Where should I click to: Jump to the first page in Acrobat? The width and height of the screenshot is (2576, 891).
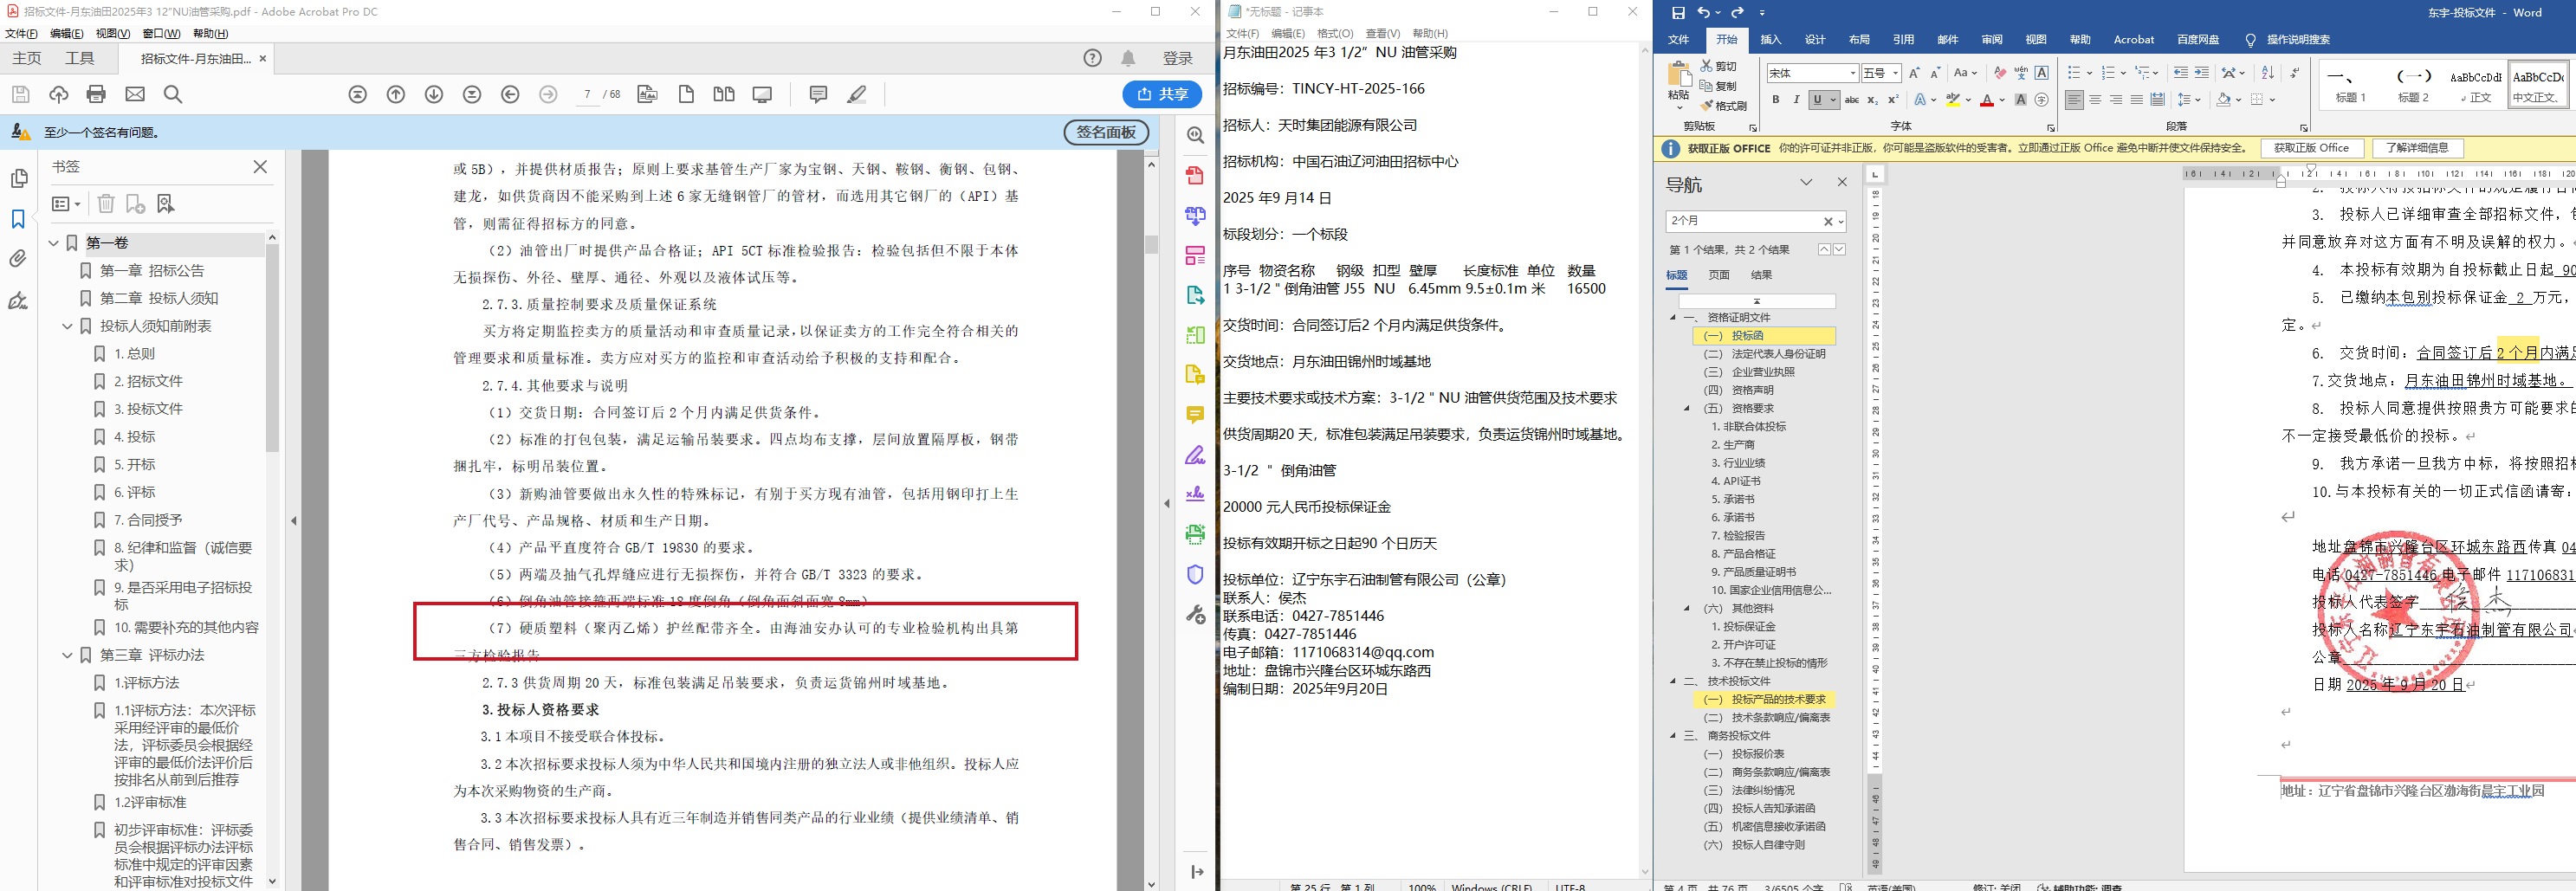point(358,94)
